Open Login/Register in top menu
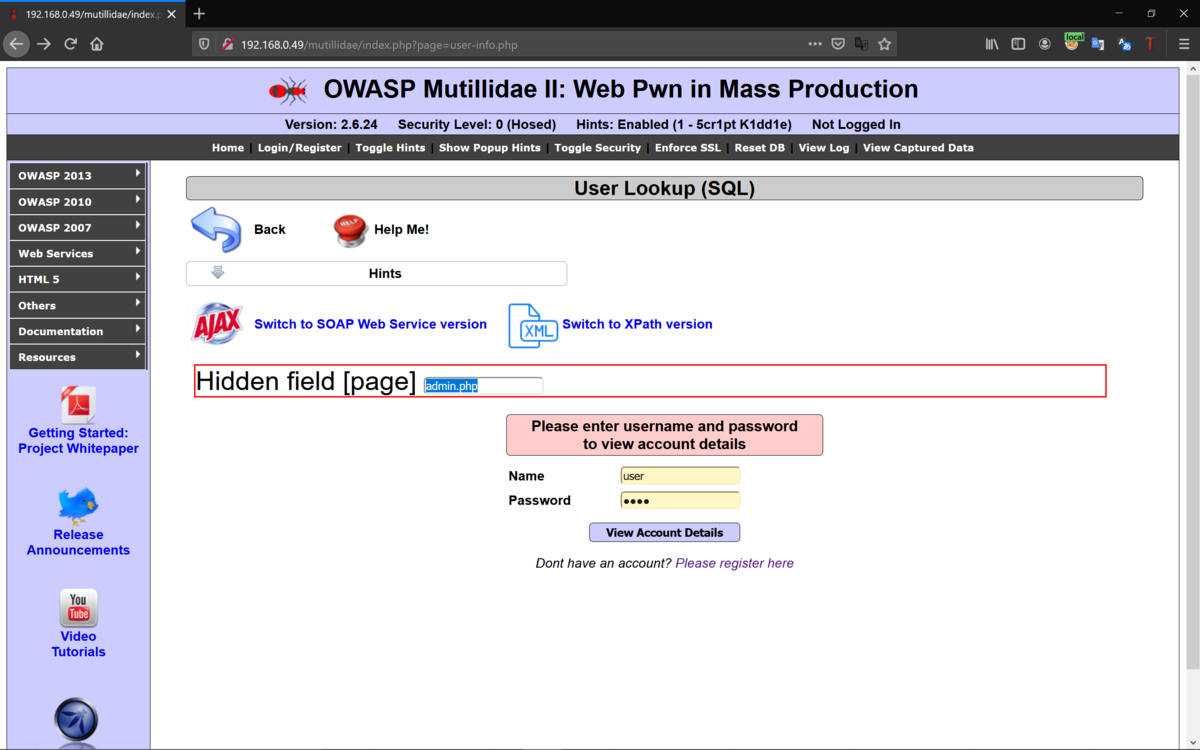 point(299,148)
